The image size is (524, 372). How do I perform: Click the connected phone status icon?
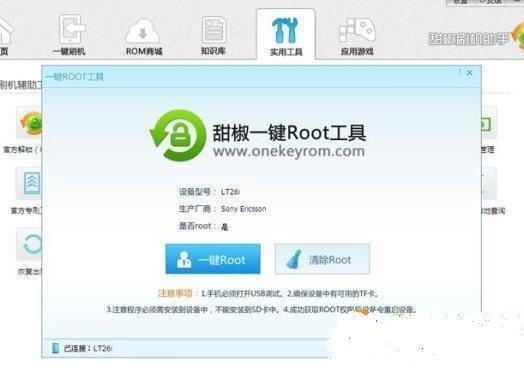click(x=55, y=348)
